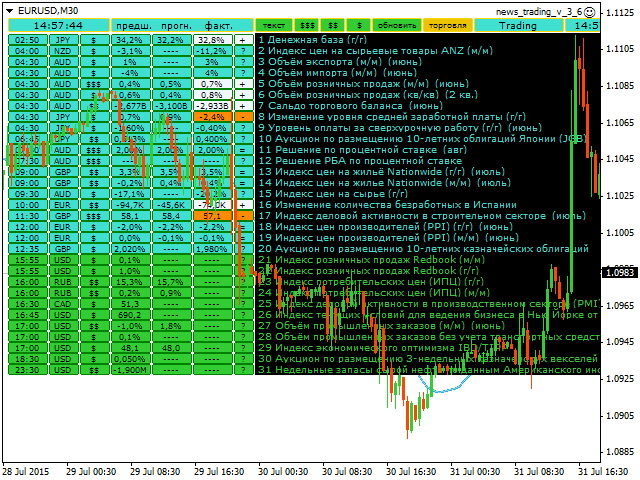The height and width of the screenshot is (480, 640).
Task: Open the EURUSD,M30 chart dropdown triangle
Action: 10,11
